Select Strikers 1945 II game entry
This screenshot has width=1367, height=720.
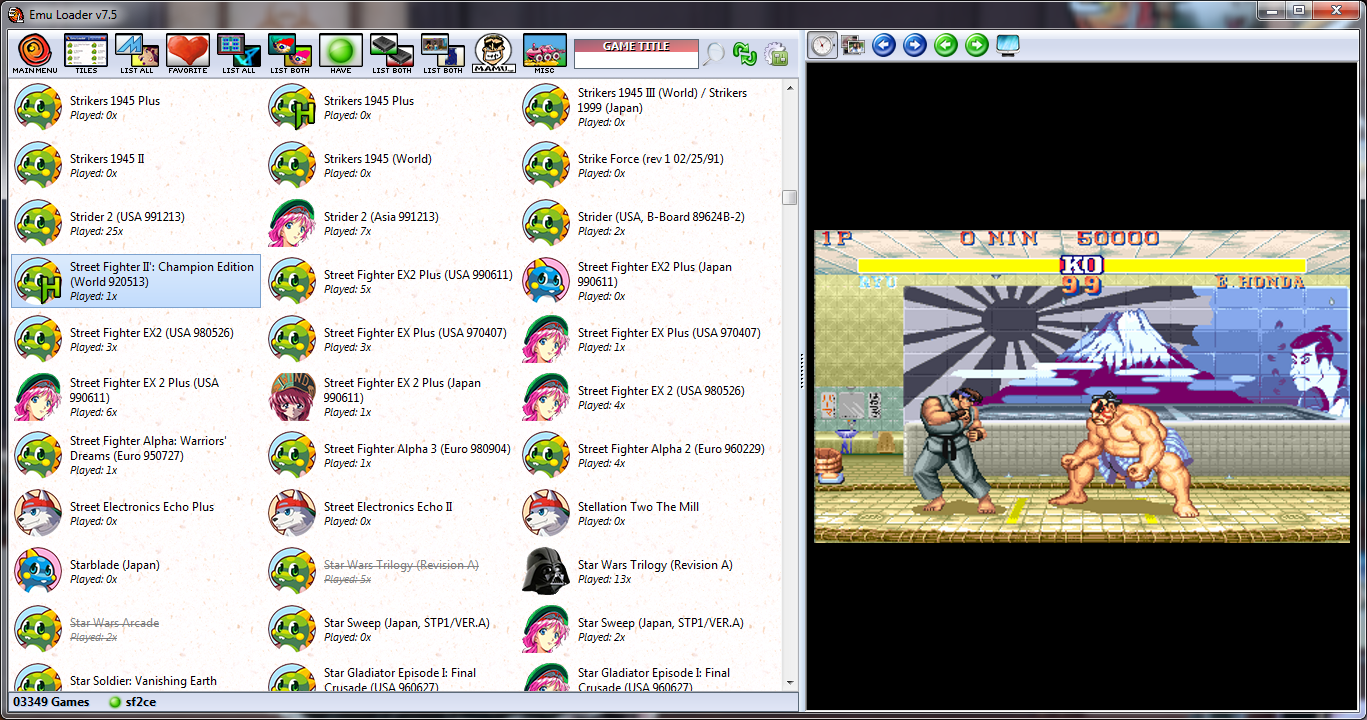(136, 166)
